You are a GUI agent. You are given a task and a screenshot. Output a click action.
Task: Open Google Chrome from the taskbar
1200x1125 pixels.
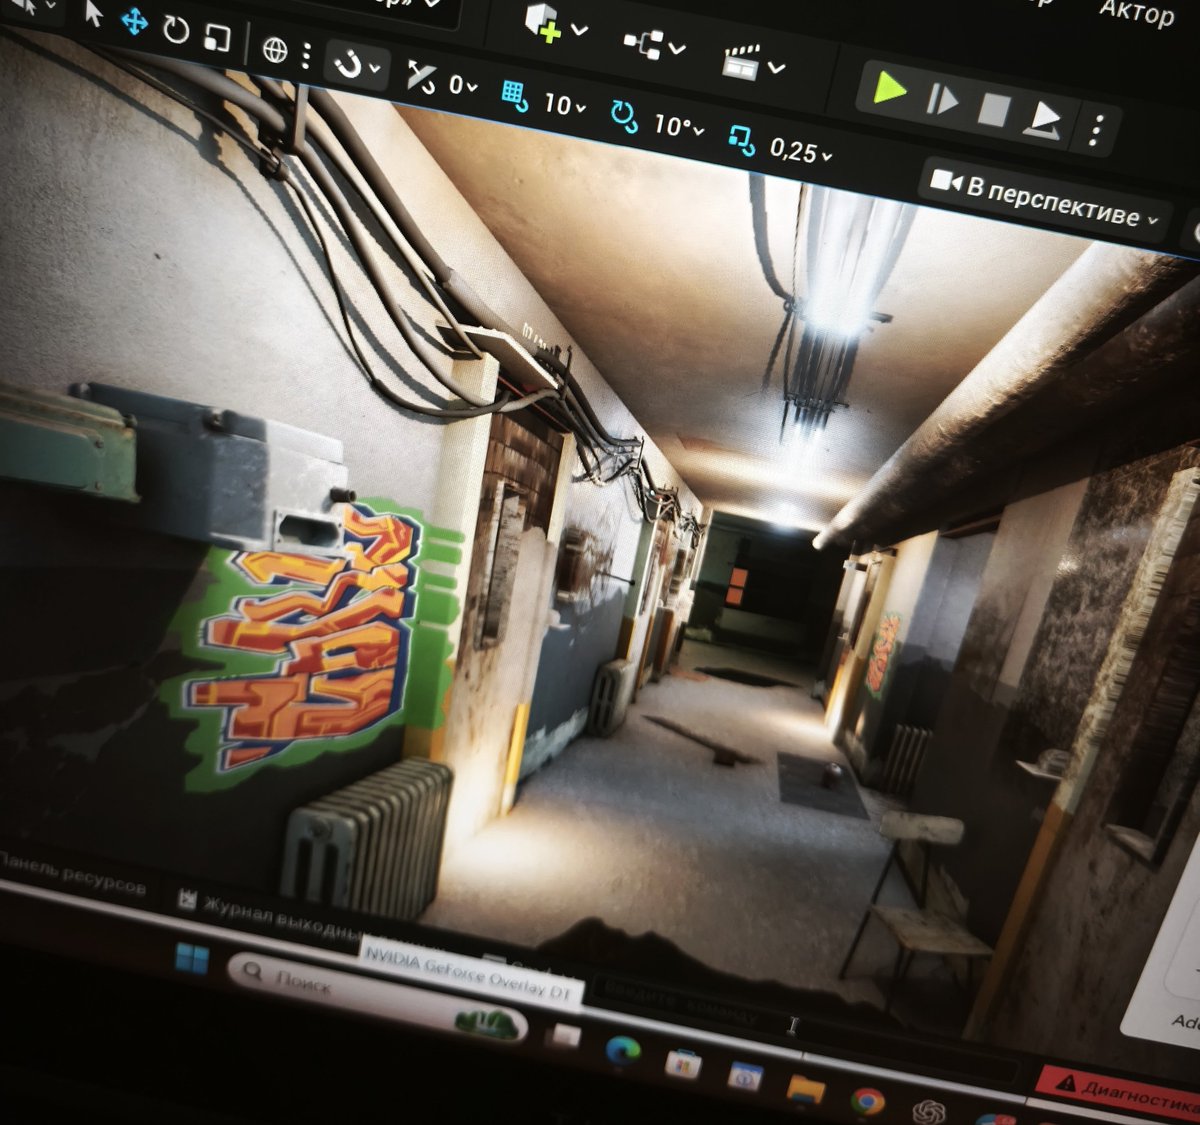coord(867,1101)
